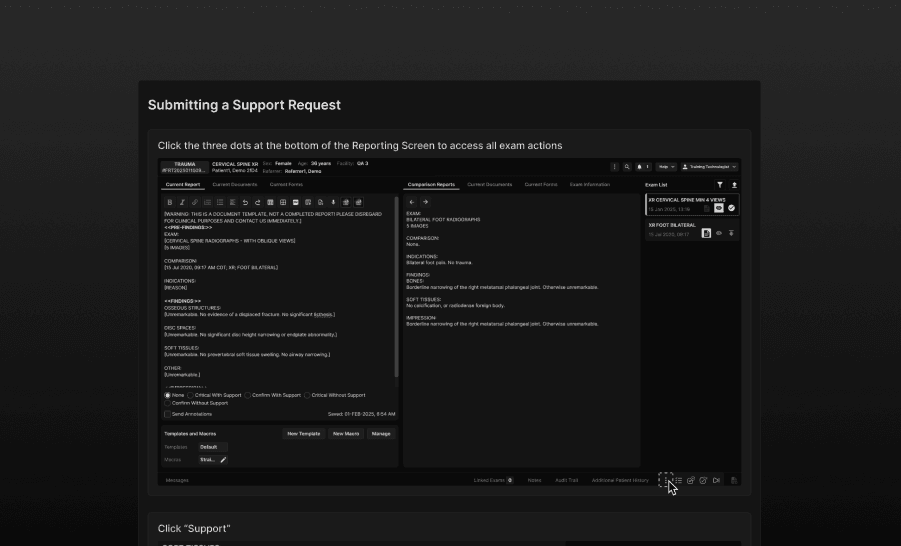Redo the last report edit
Image resolution: width=901 pixels, height=546 pixels.
(x=257, y=202)
